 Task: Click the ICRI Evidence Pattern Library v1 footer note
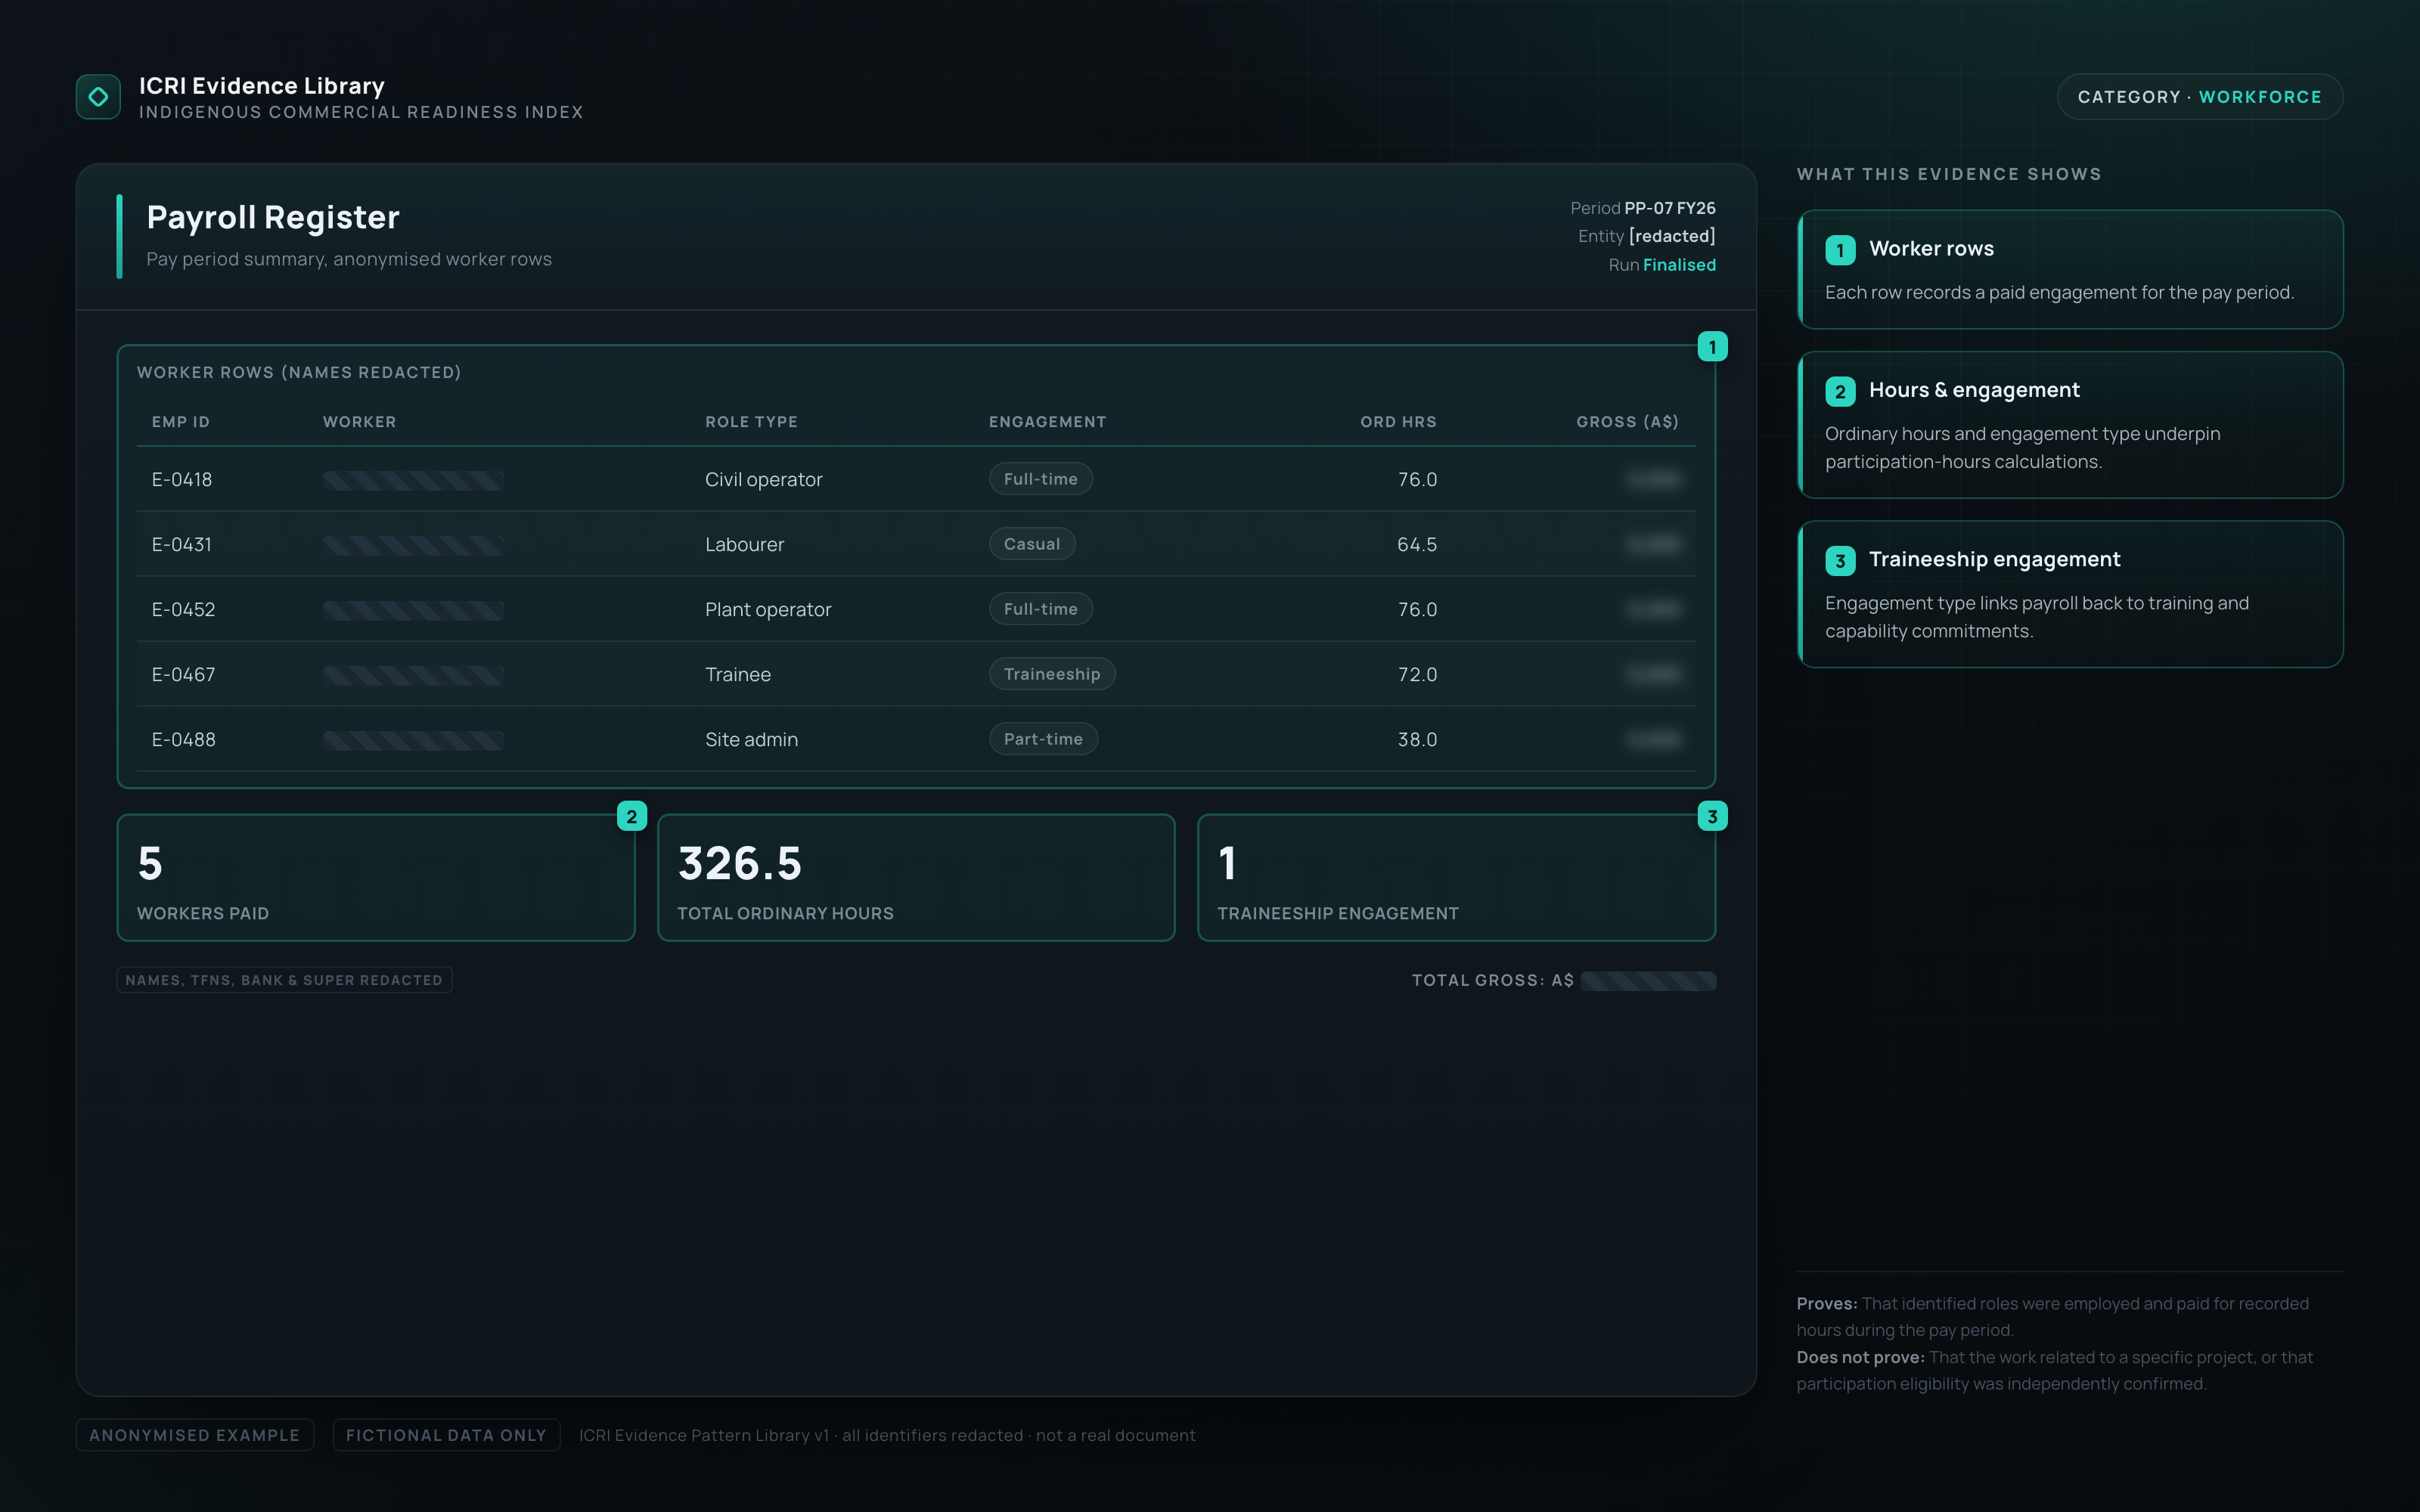(x=887, y=1435)
